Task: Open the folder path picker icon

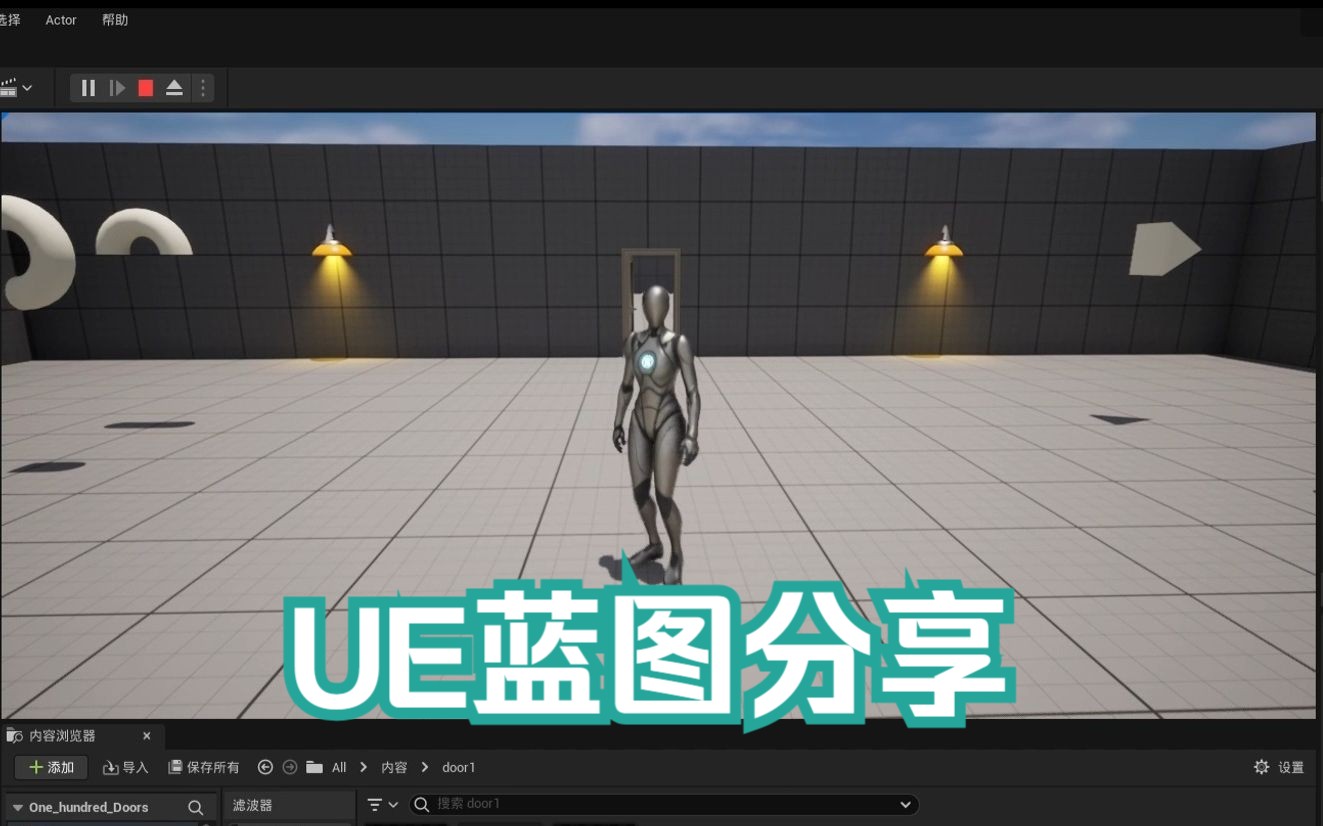Action: point(314,767)
